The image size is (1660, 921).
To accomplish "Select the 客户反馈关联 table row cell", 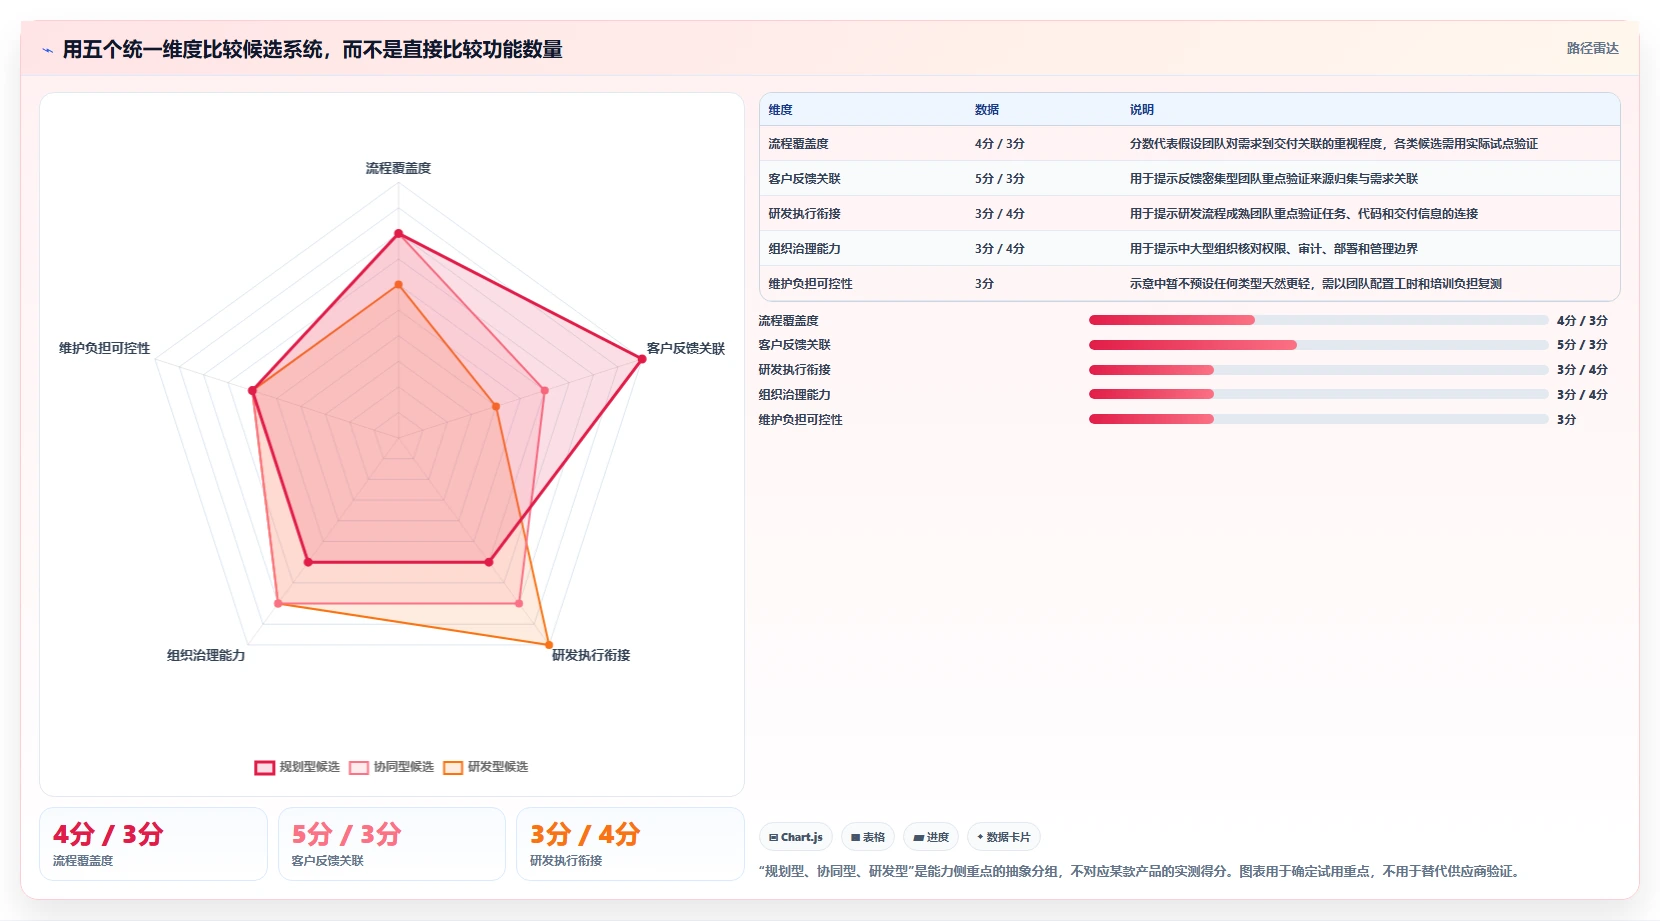I will click(804, 179).
